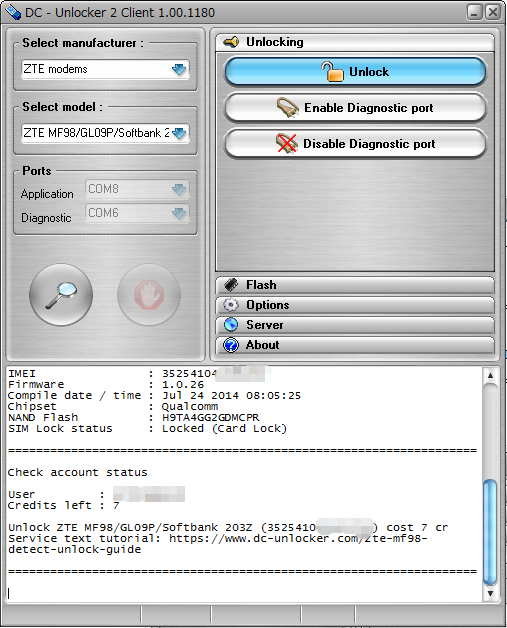Click the 'Locked (Card Lock)' status text
This screenshot has width=507, height=628.
224,429
